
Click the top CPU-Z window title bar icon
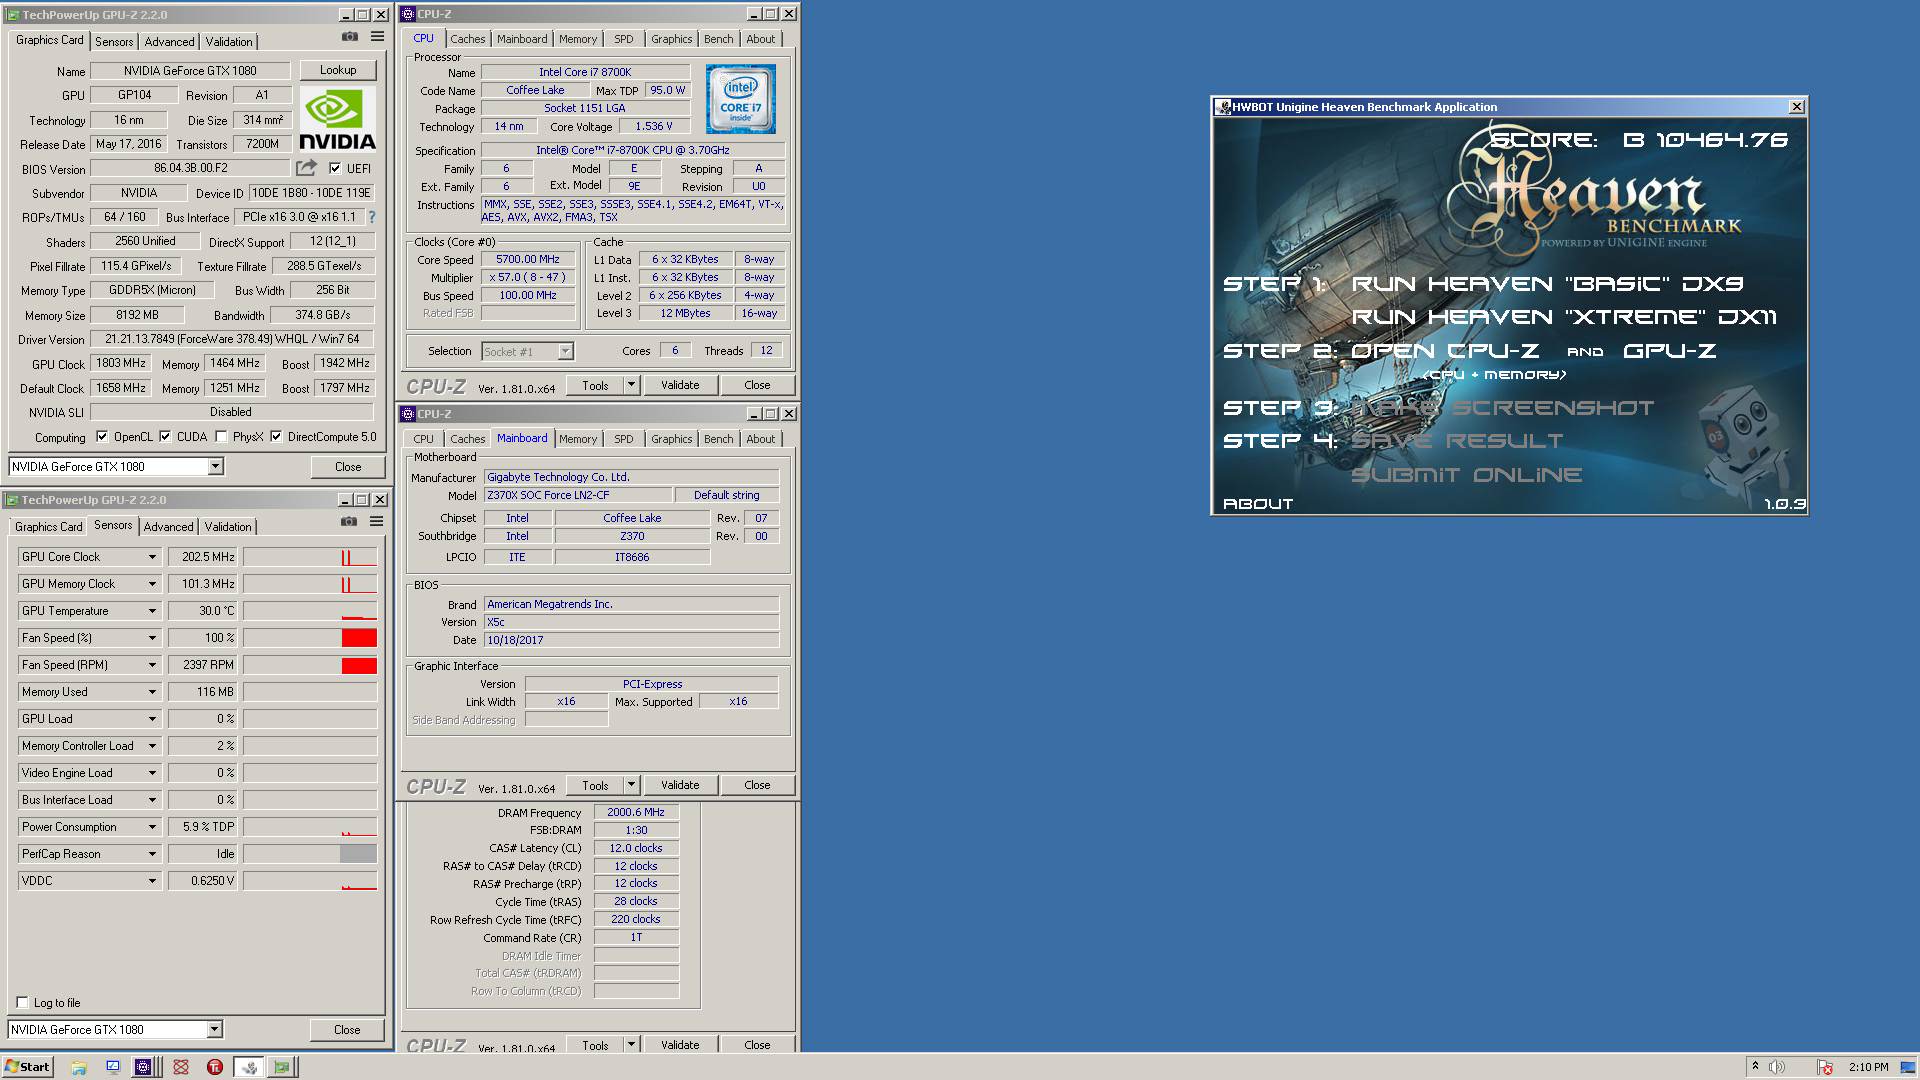pos(409,14)
